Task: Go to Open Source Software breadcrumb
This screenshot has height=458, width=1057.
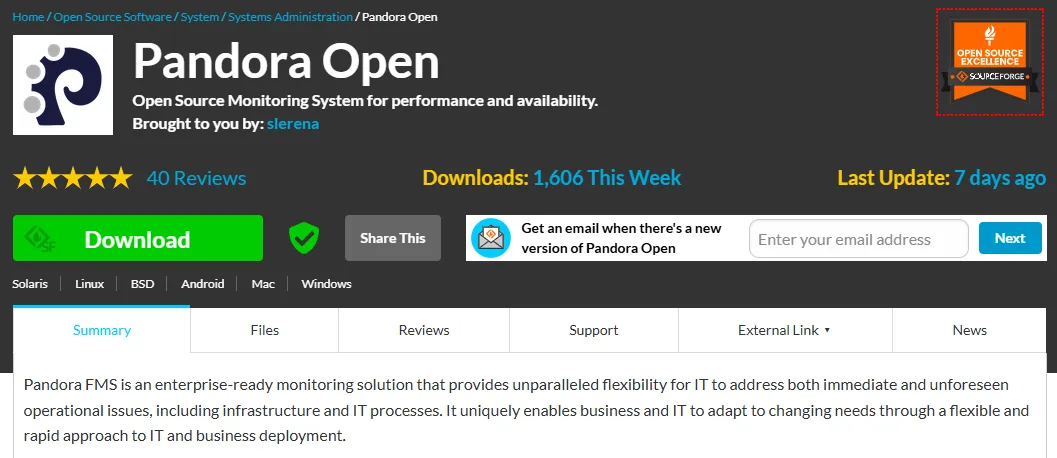Action: (112, 17)
